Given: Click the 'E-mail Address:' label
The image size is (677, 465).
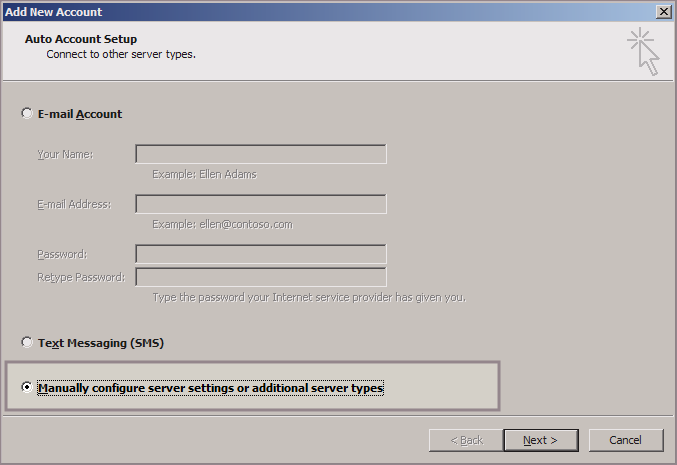Looking at the screenshot, I should point(74,204).
